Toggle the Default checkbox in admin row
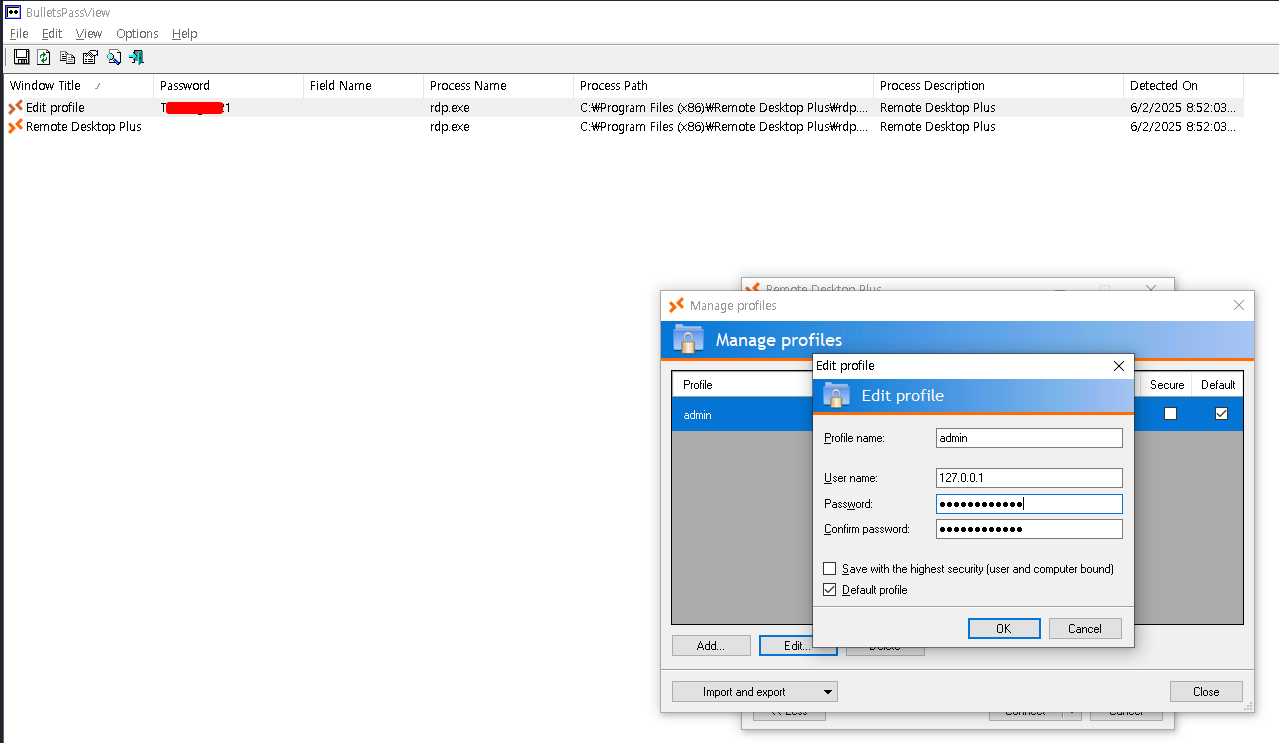This screenshot has height=743, width=1279. [1221, 413]
